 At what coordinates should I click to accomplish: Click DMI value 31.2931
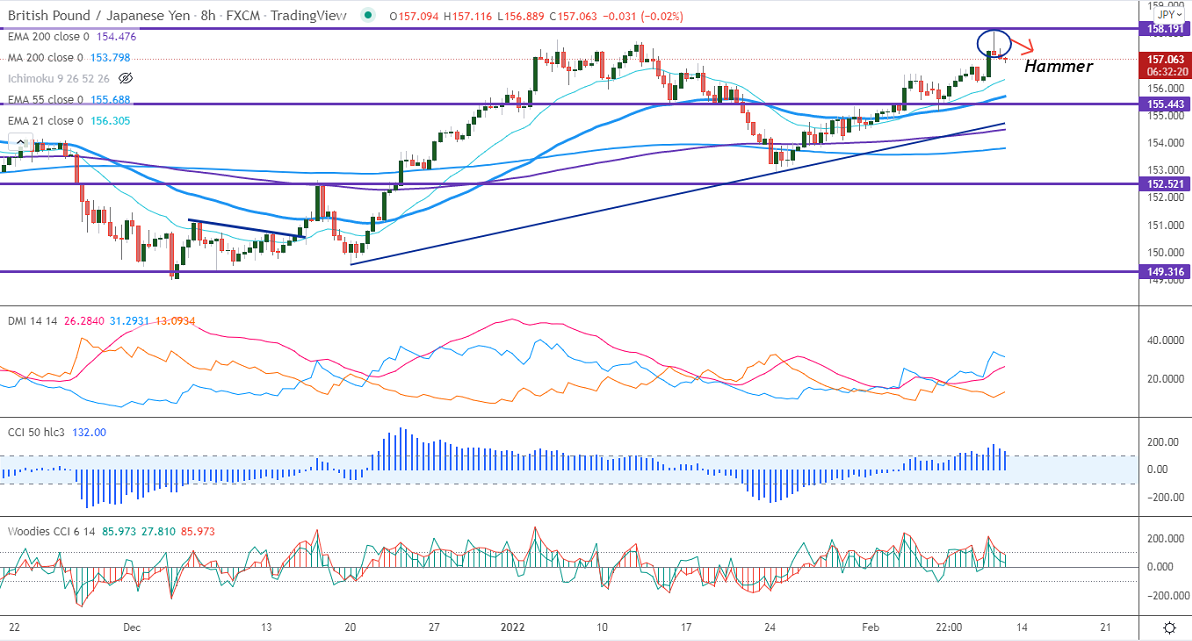pos(130,321)
